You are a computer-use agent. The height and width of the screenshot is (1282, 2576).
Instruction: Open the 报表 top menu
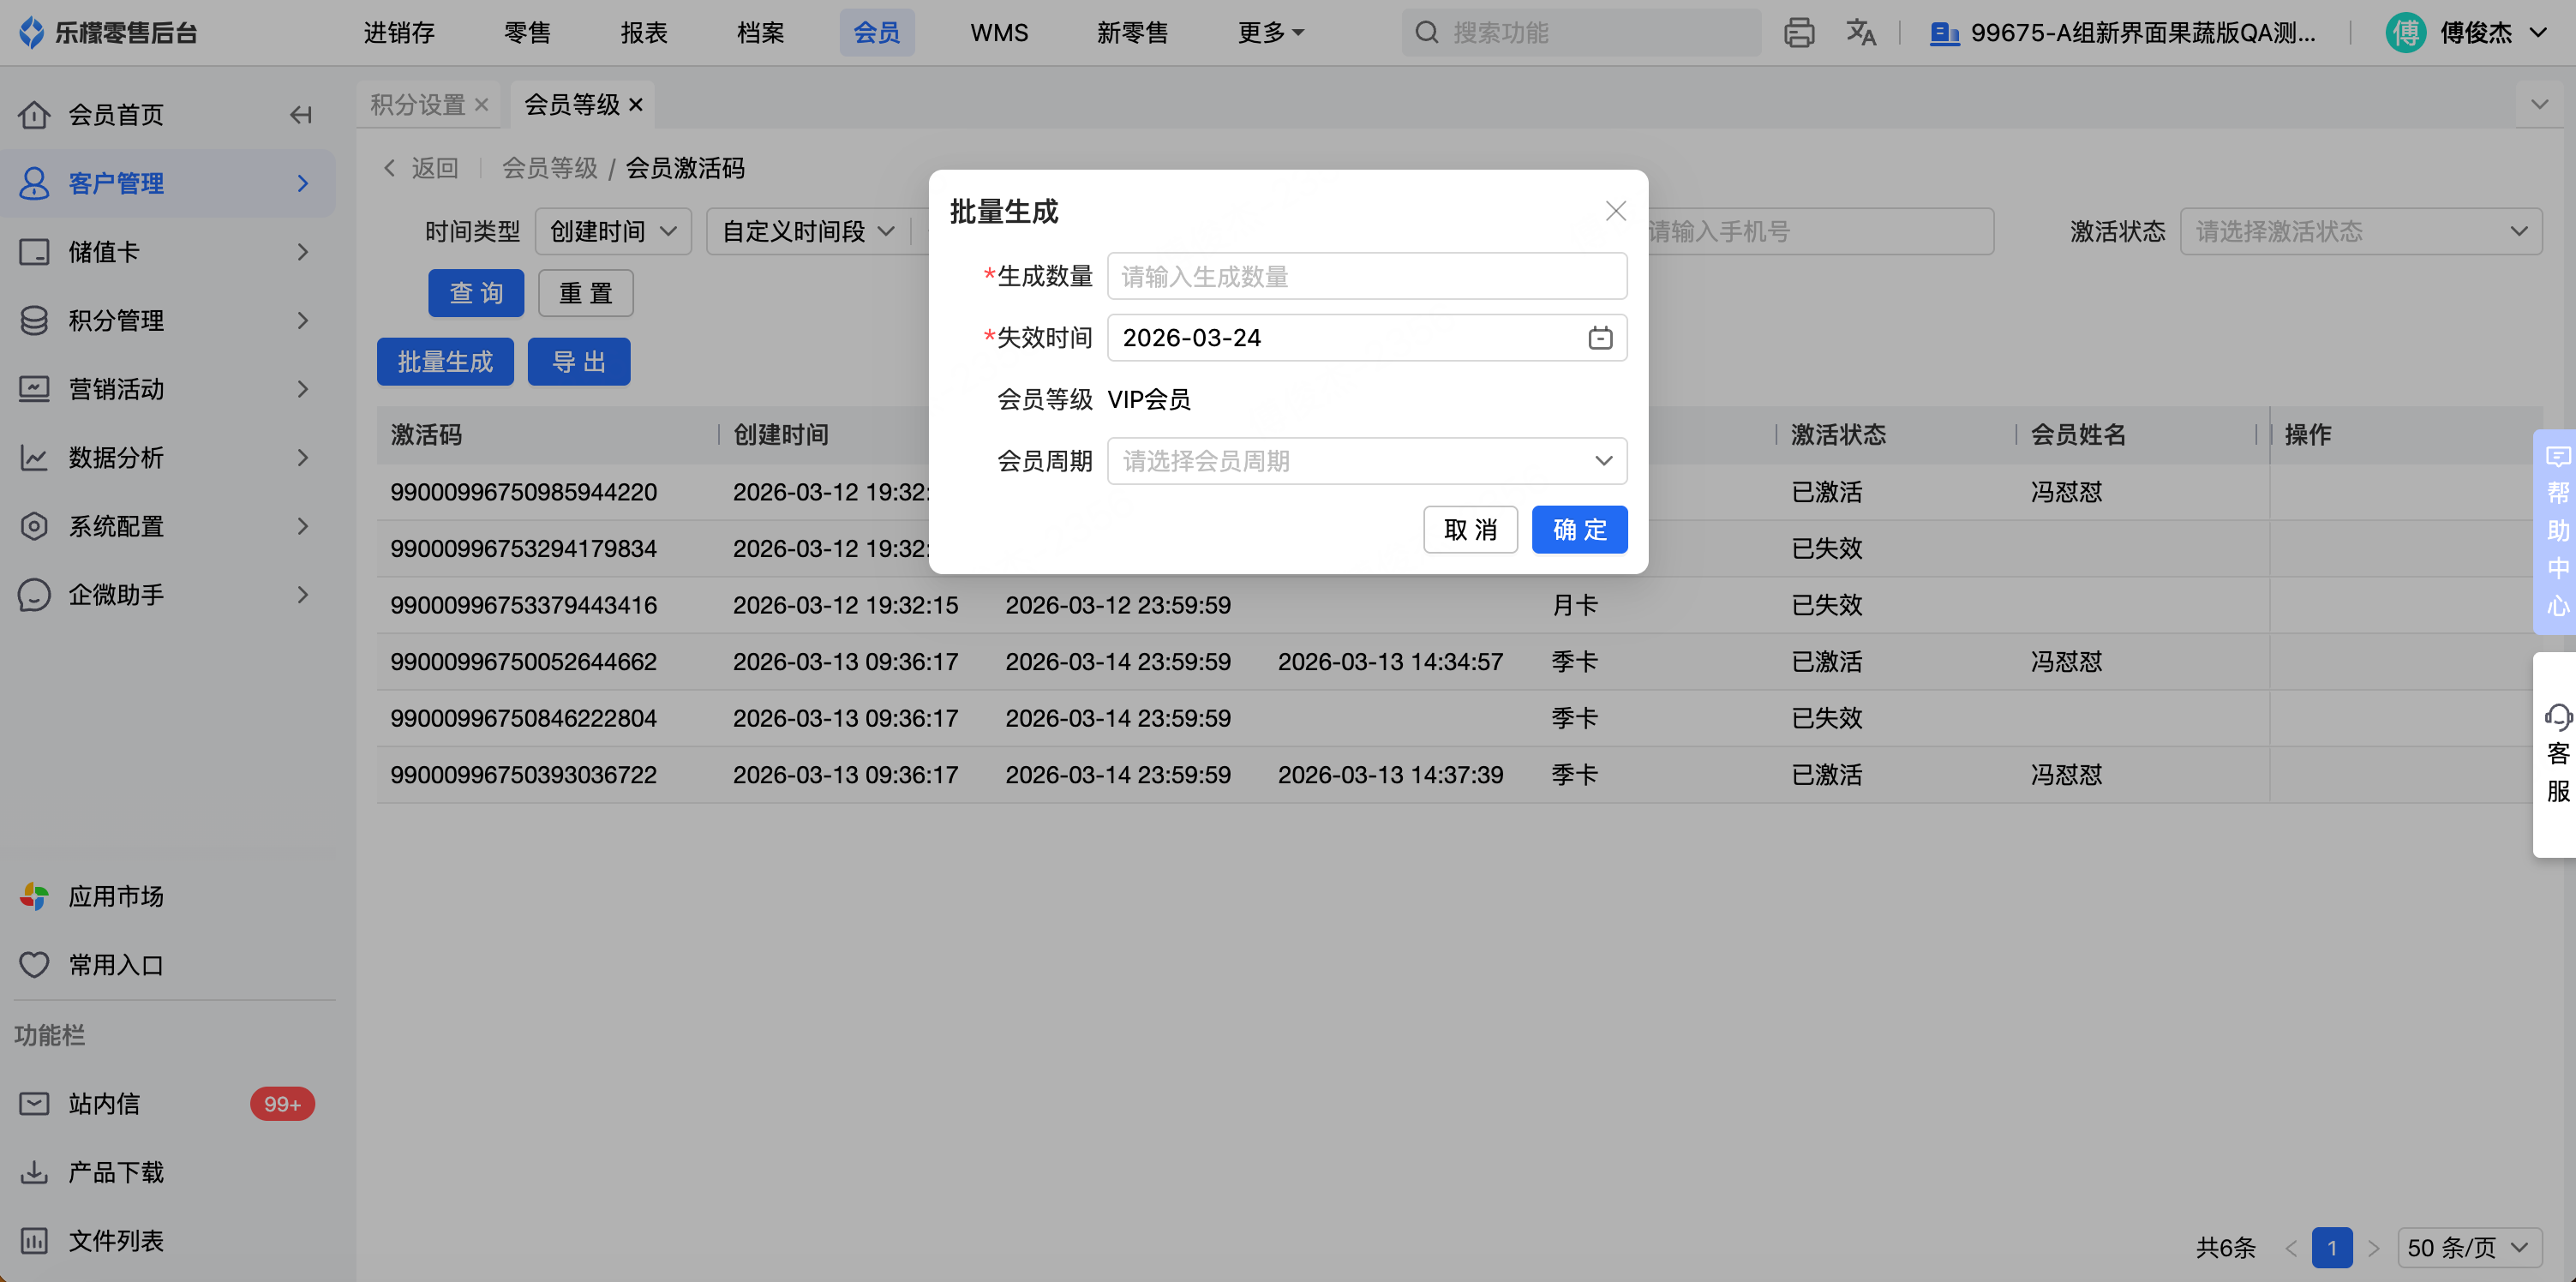click(643, 33)
